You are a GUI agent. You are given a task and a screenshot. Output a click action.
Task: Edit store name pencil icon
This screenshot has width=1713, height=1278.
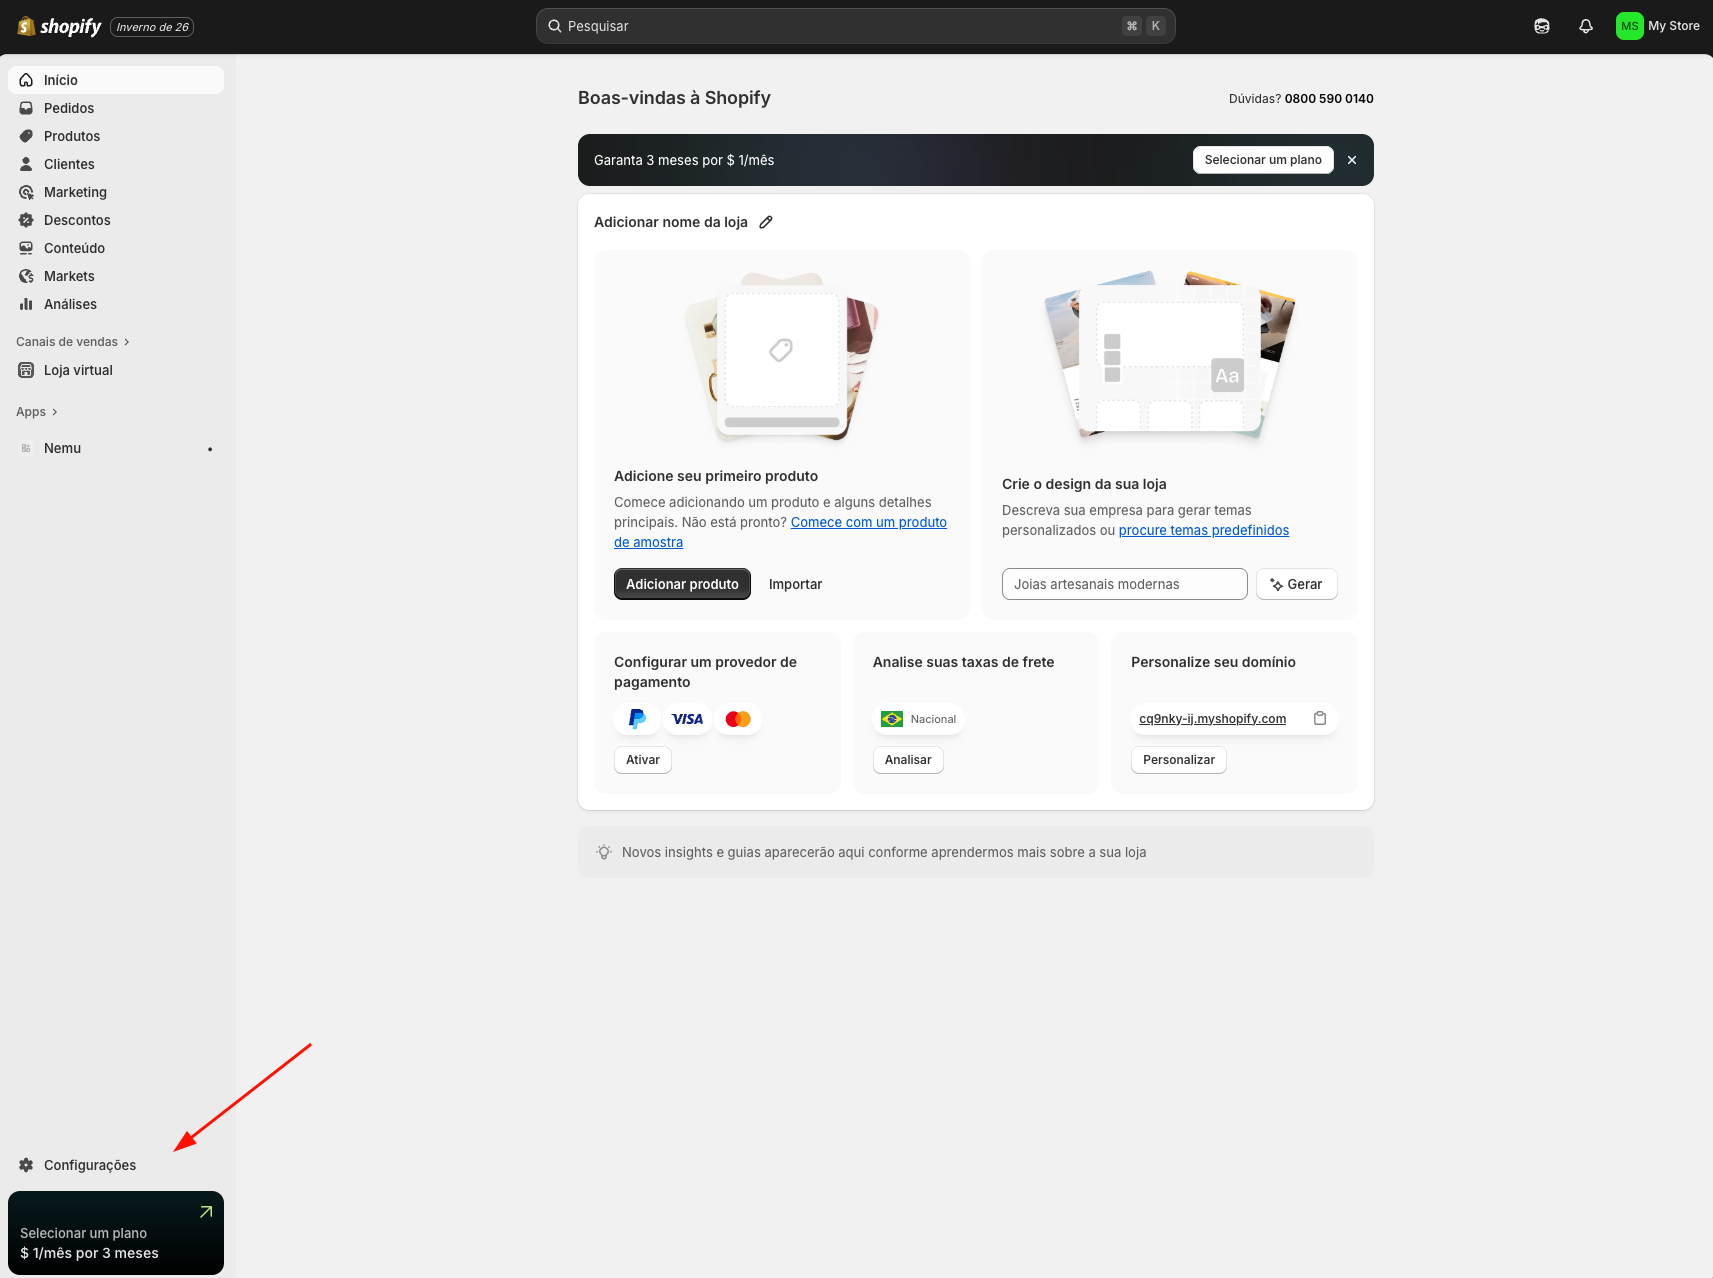point(766,222)
